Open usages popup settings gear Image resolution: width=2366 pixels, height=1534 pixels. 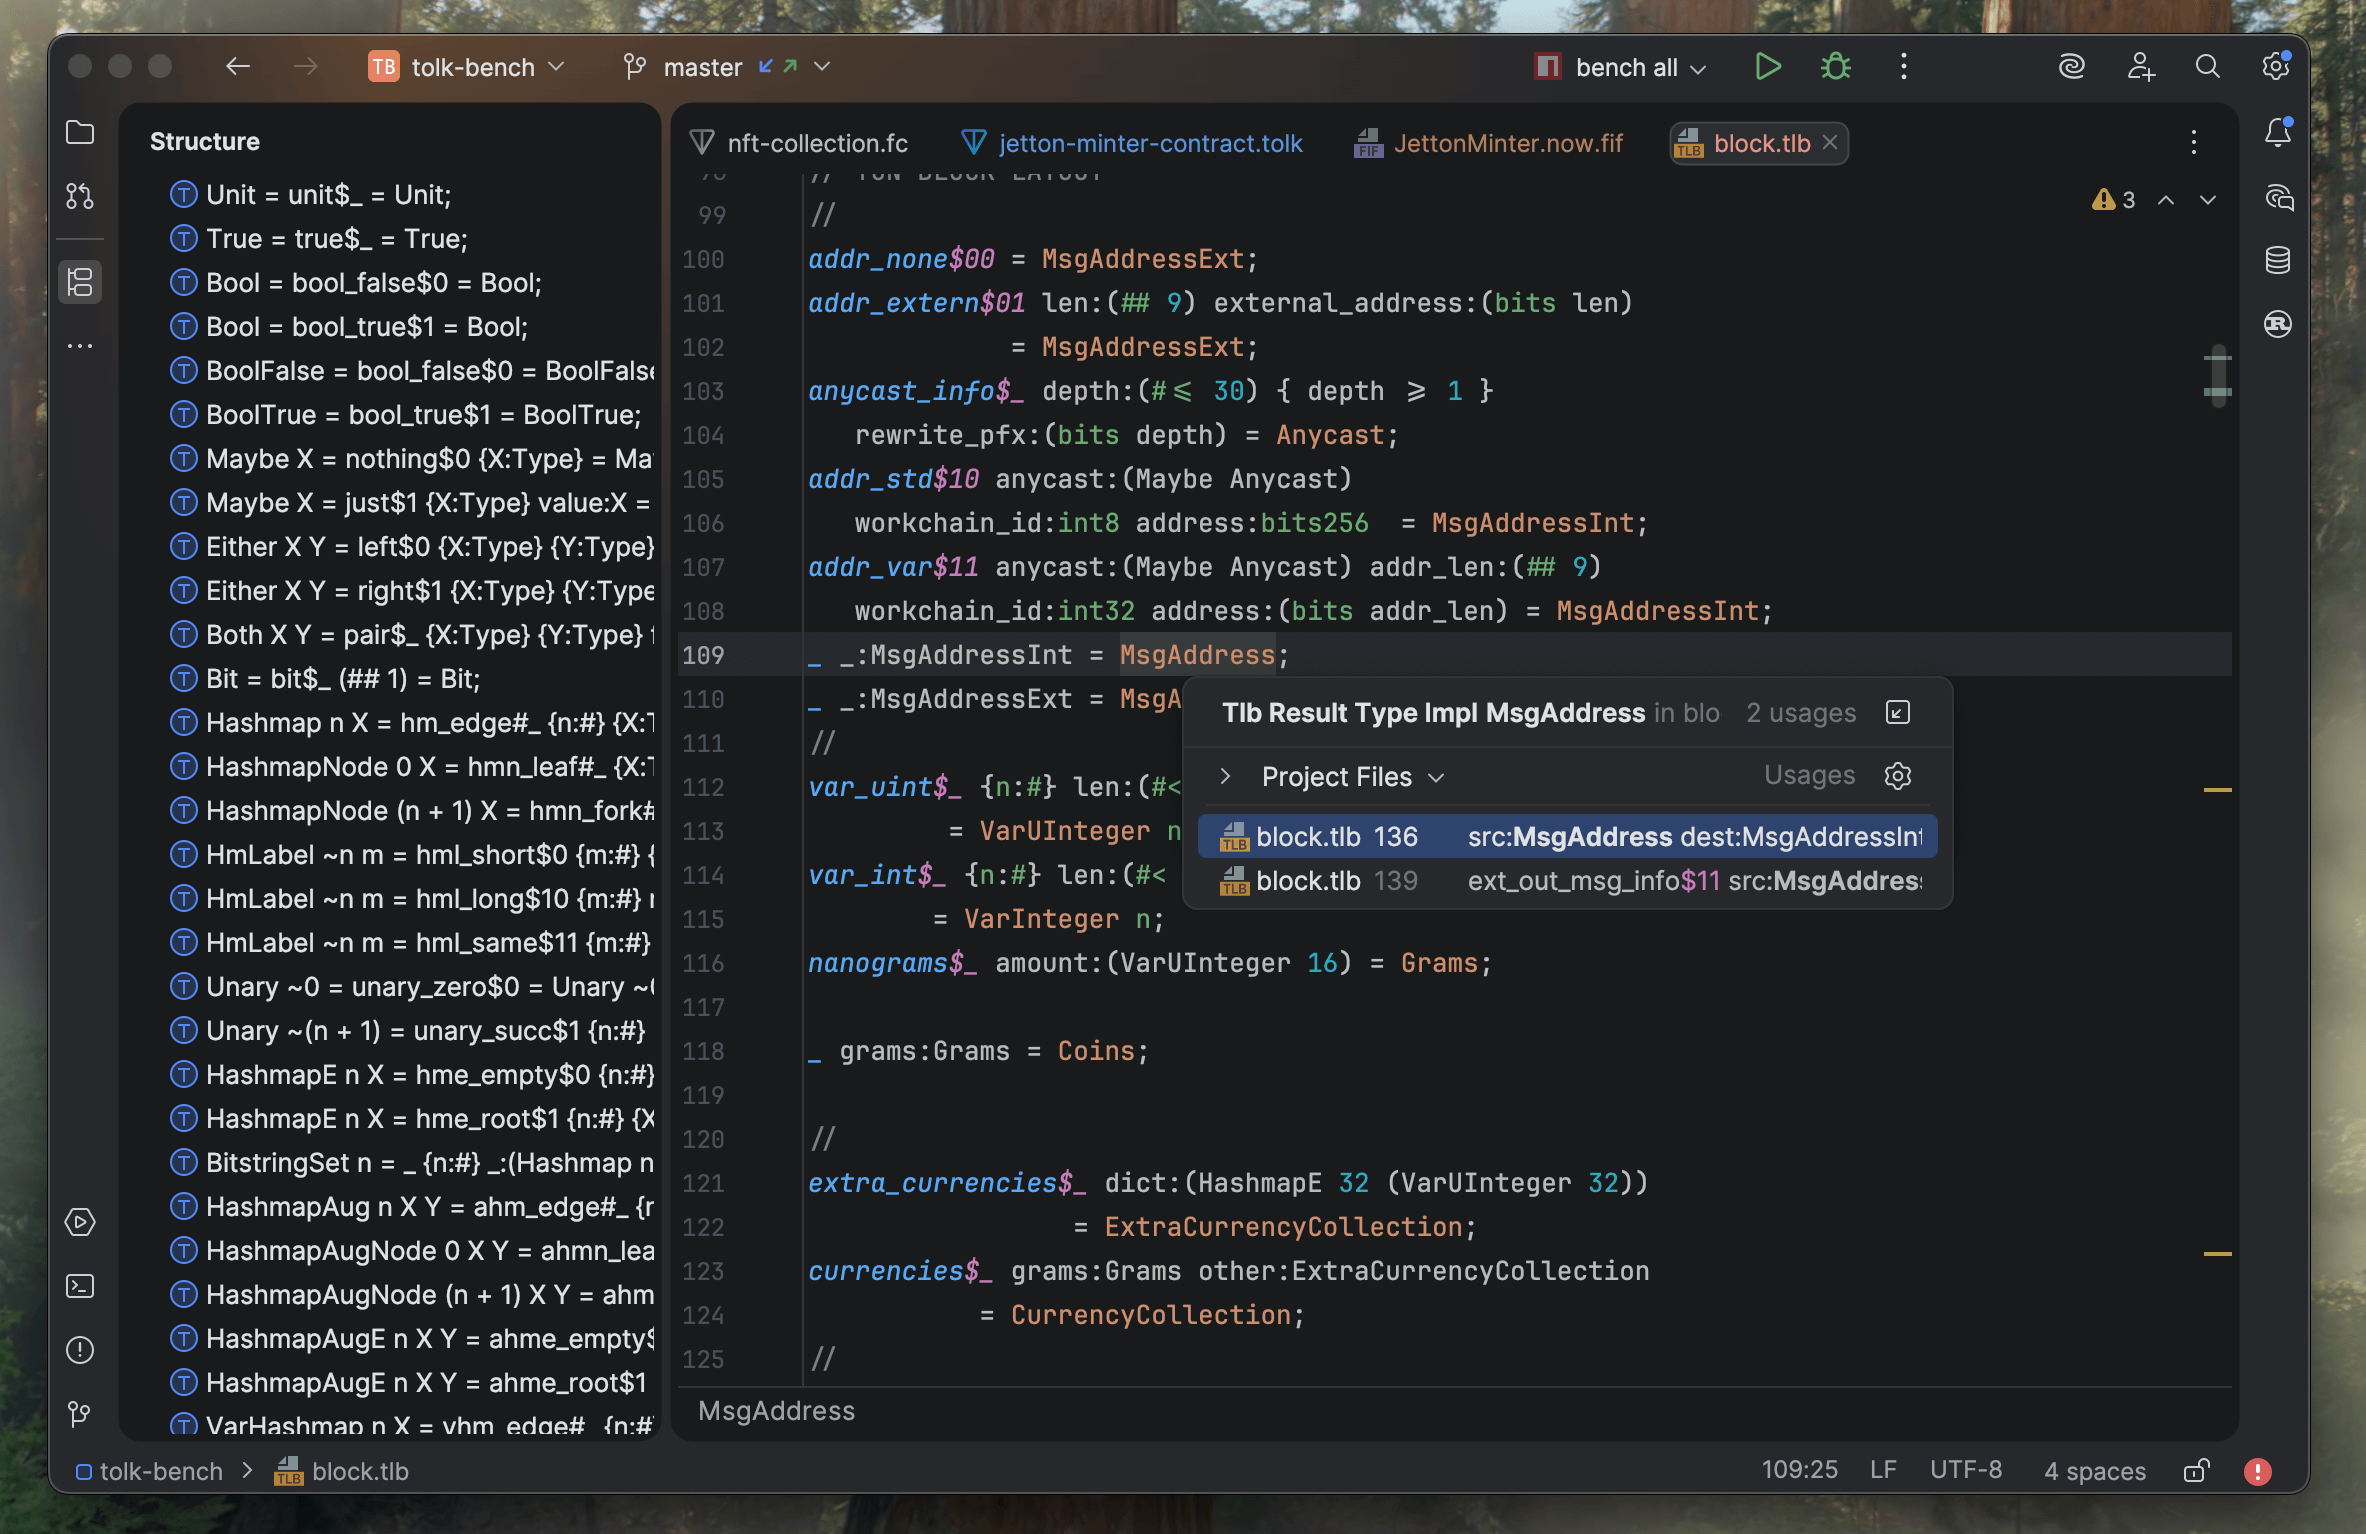pos(1897,776)
